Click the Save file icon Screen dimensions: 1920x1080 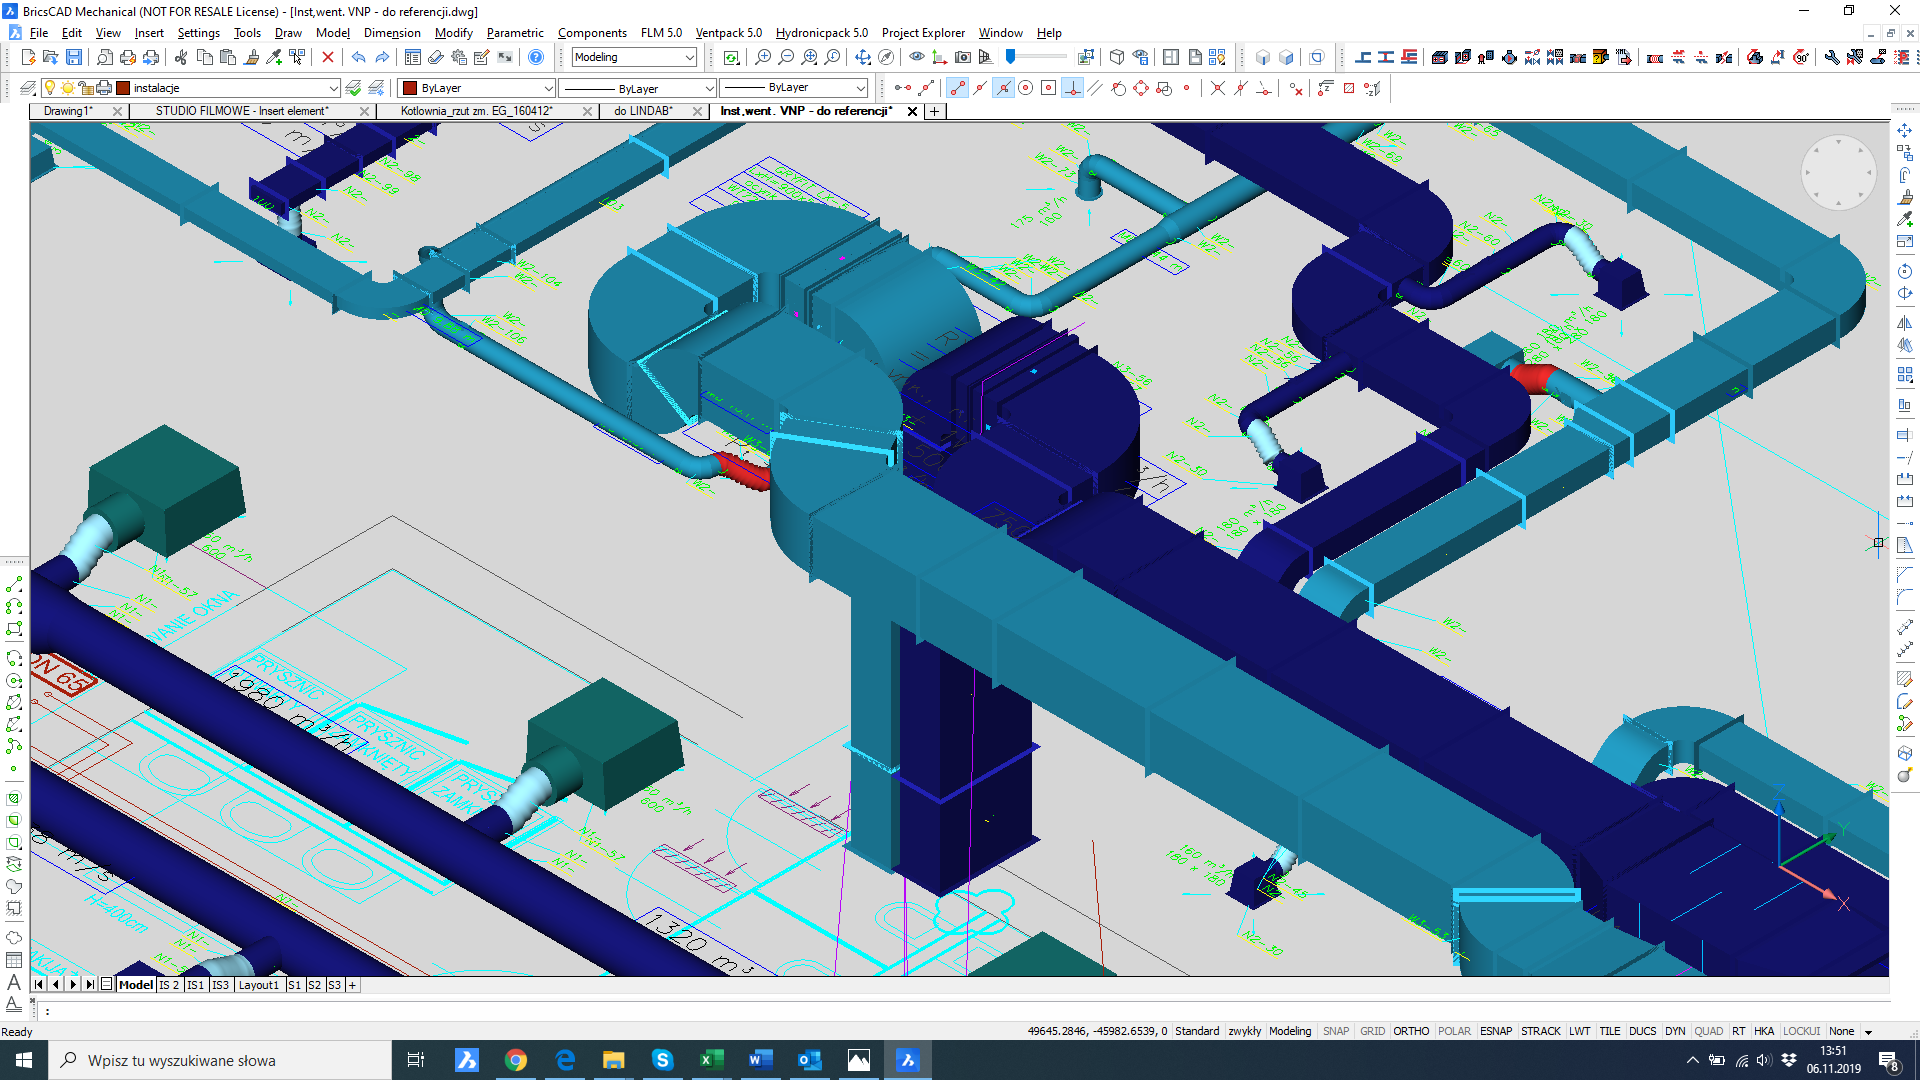[x=74, y=57]
